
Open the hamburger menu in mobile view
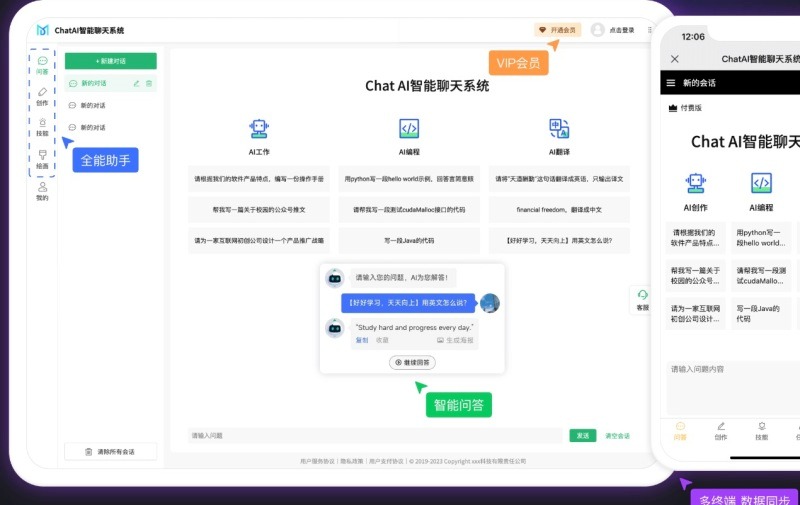pos(672,83)
